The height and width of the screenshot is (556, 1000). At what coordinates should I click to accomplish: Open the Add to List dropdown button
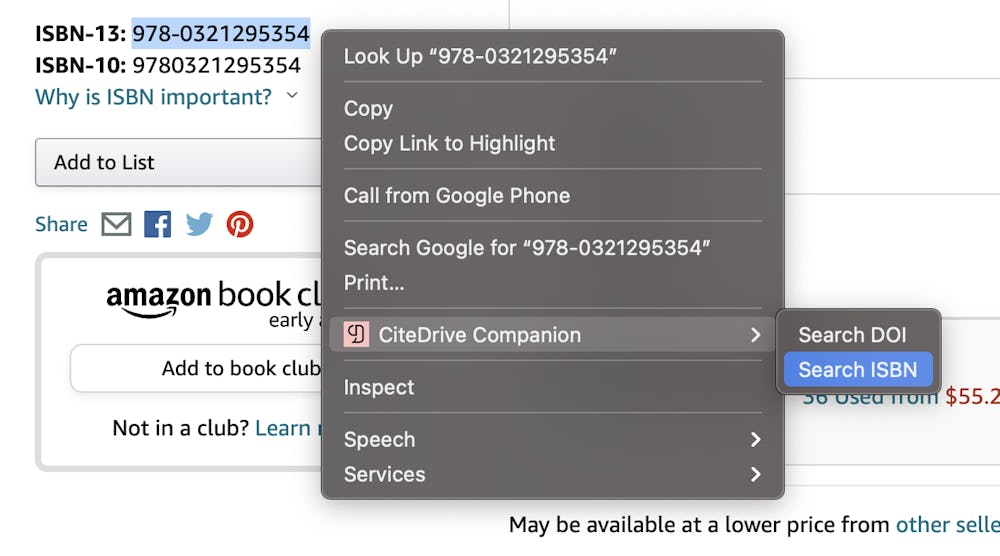(x=179, y=162)
